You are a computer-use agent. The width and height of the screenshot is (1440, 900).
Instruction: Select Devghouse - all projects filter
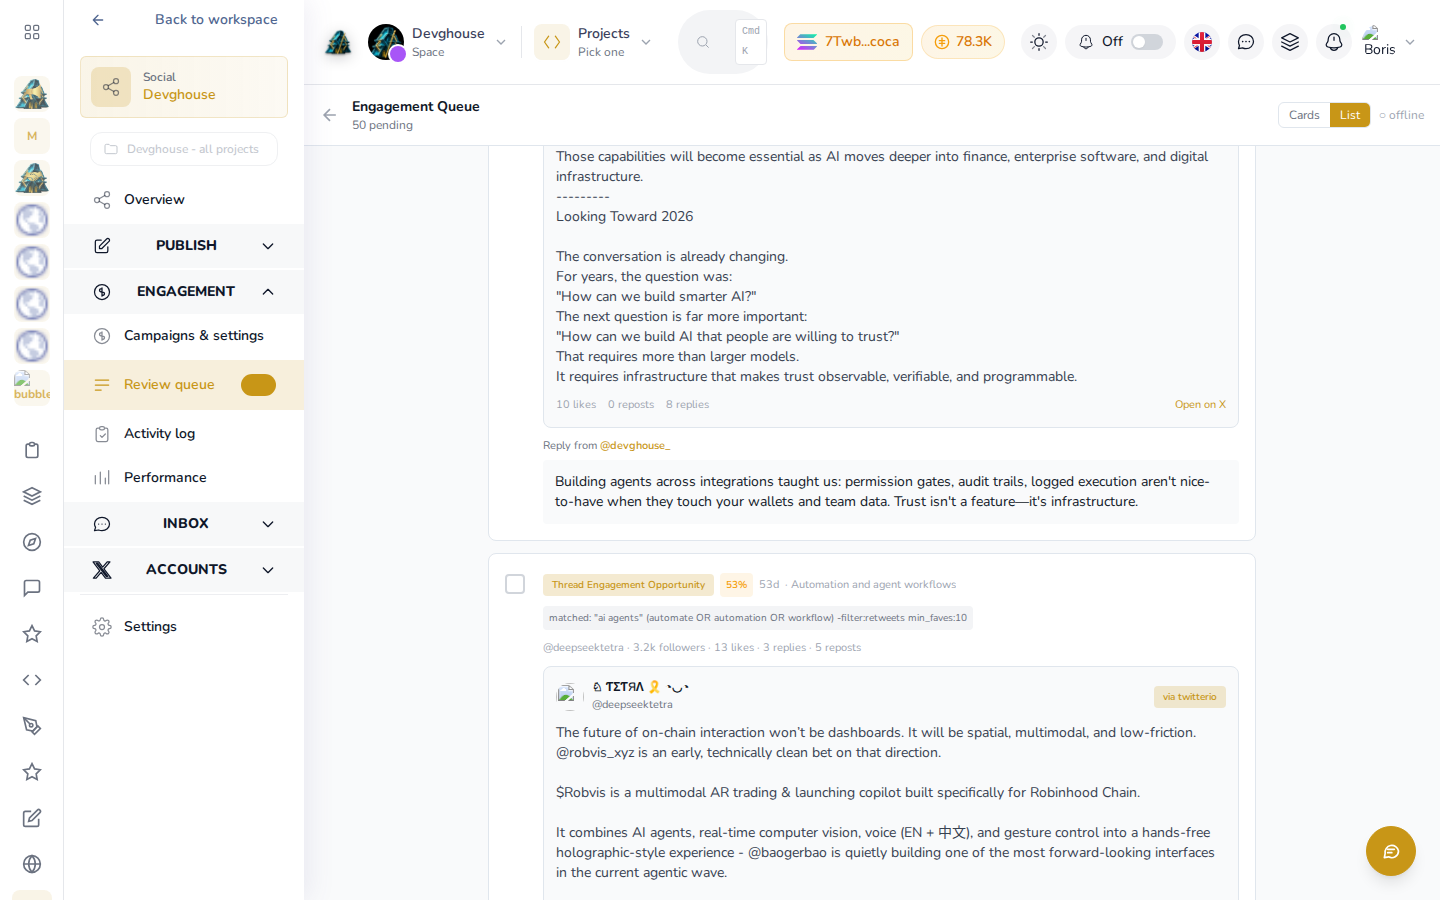[x=184, y=149]
